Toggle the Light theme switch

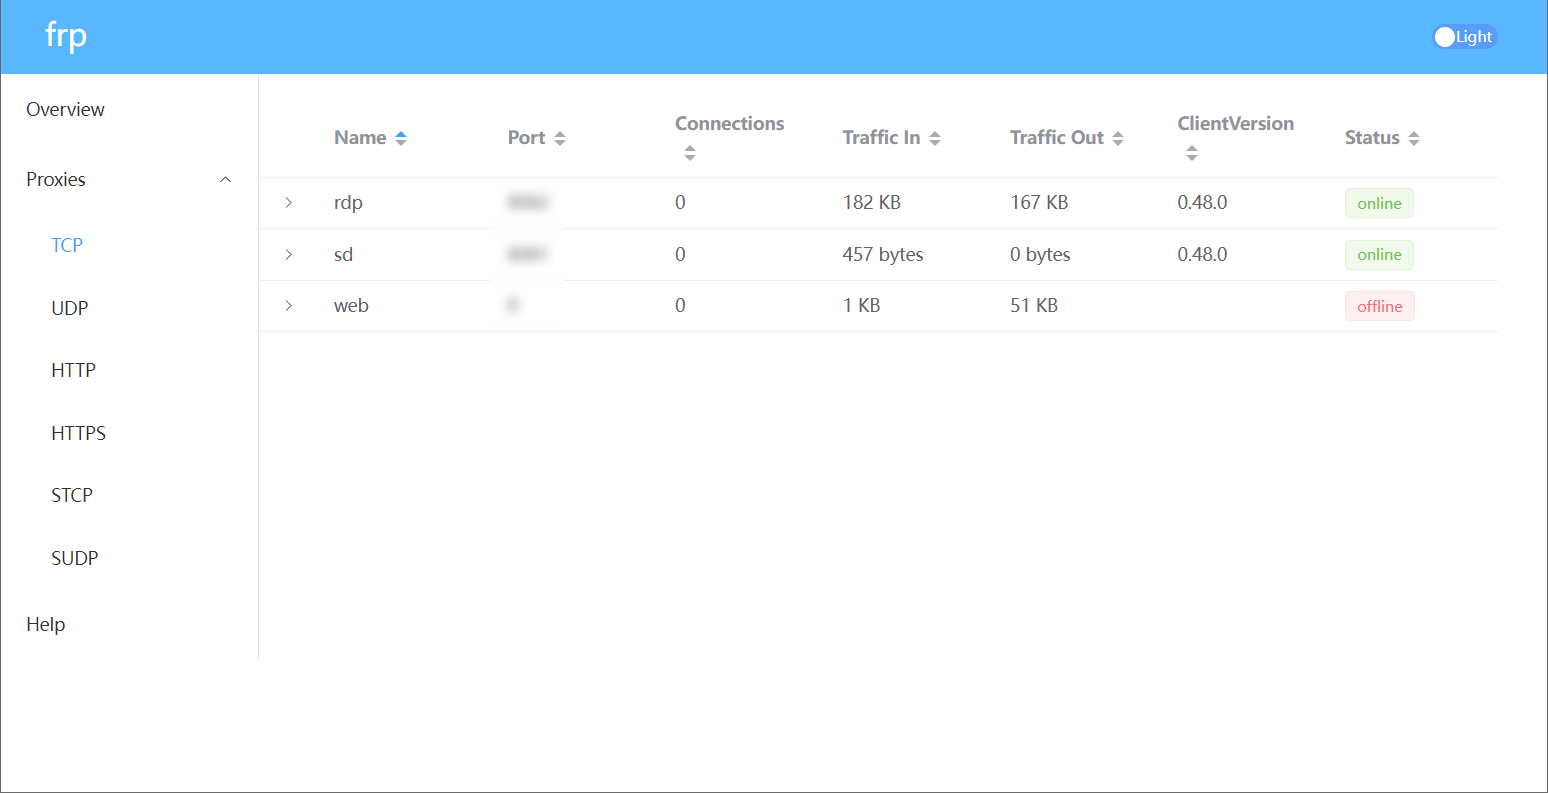1464,37
